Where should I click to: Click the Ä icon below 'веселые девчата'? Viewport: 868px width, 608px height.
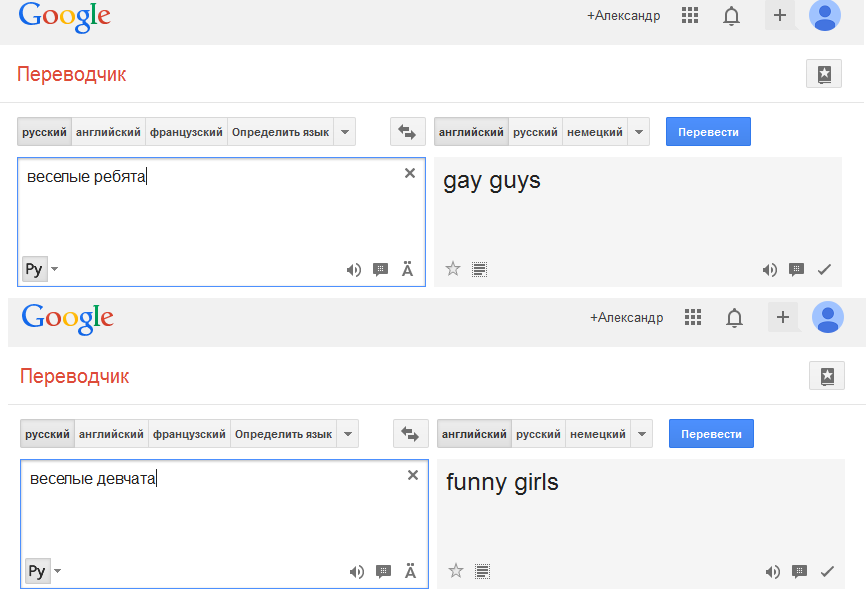pos(410,572)
